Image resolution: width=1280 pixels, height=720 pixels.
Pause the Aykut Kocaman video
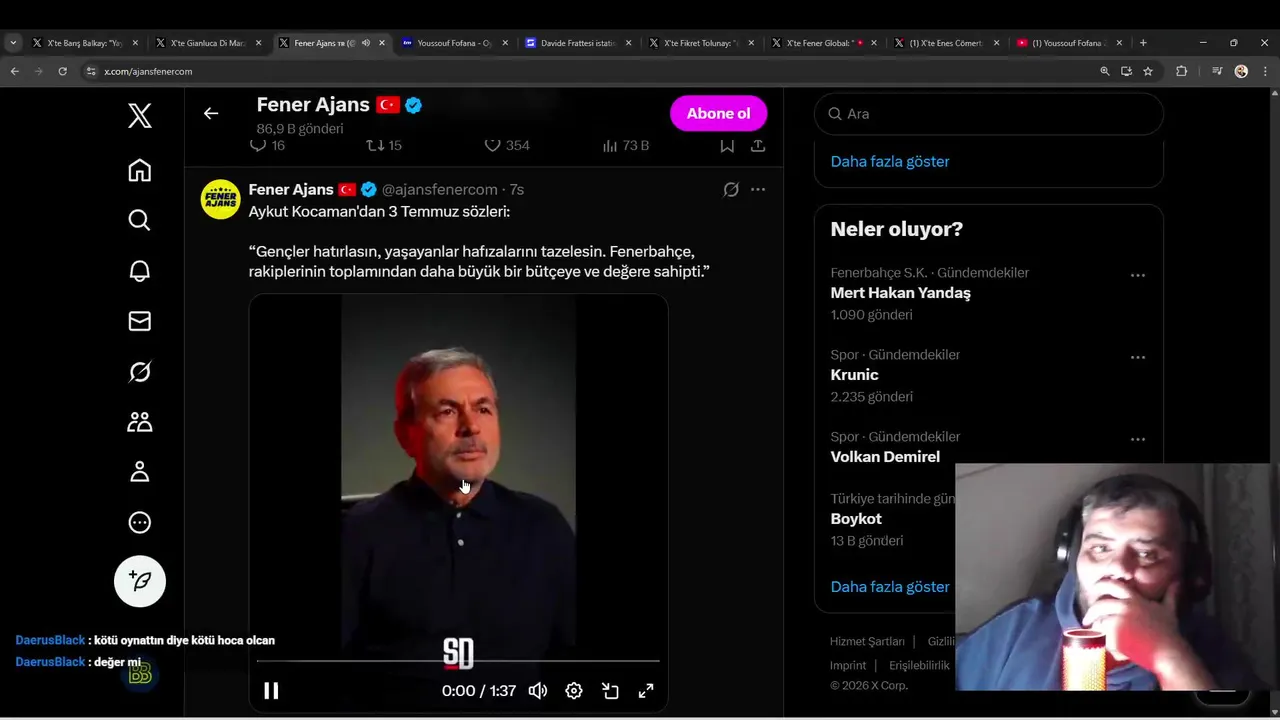coord(271,690)
